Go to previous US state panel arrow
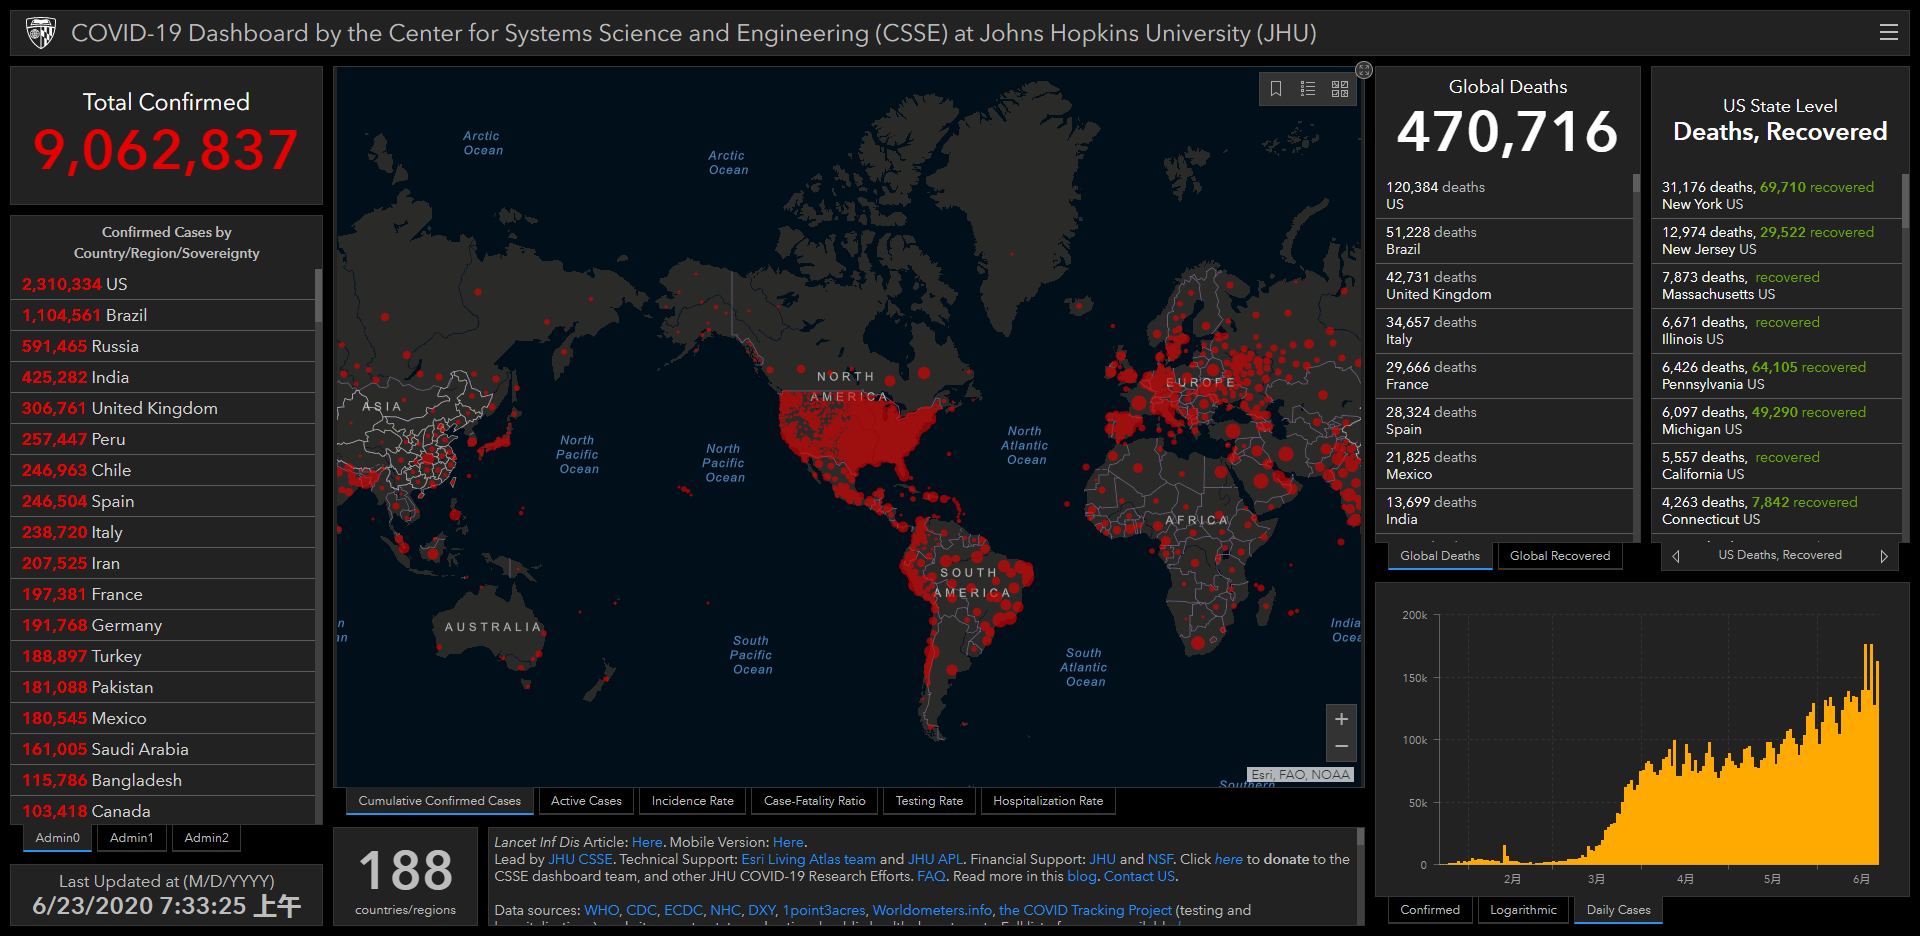Screen dimensions: 1920x936 [x=1676, y=556]
